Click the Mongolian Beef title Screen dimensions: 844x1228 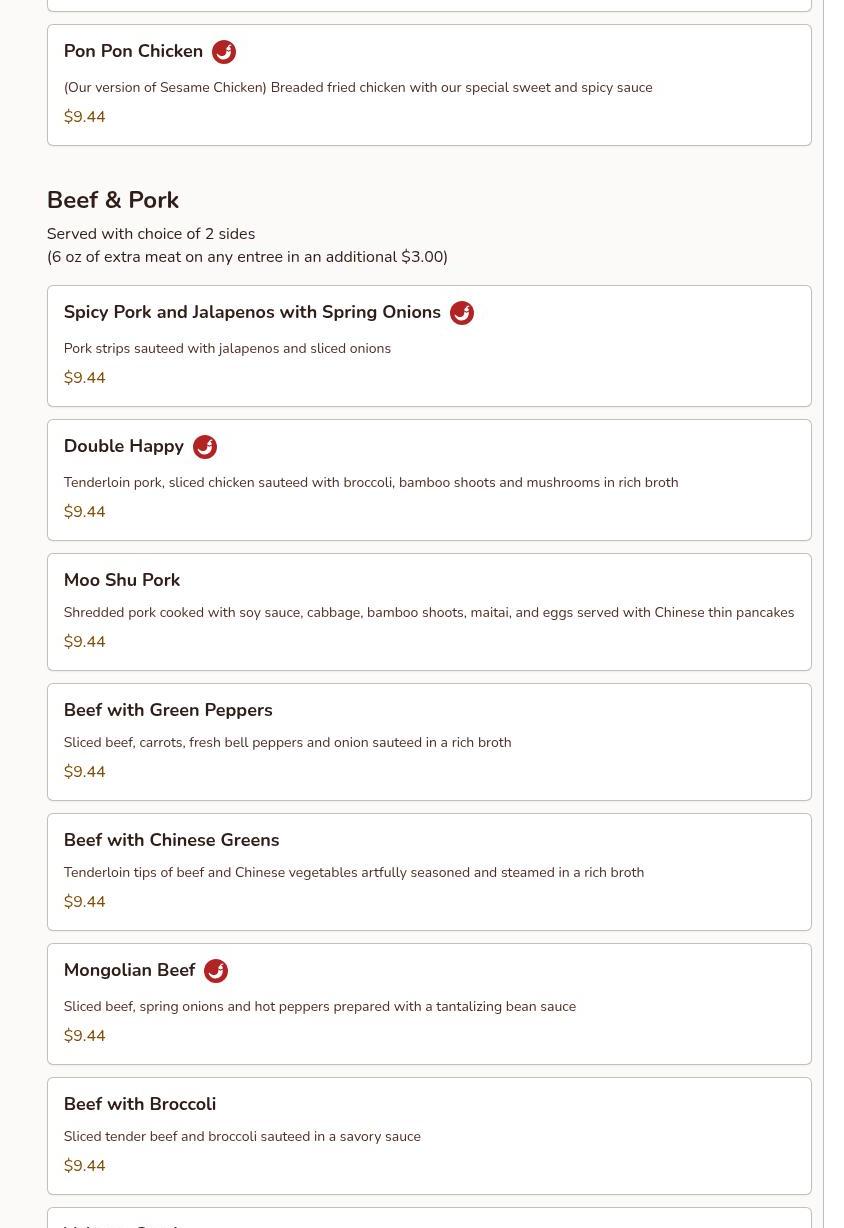(129, 970)
